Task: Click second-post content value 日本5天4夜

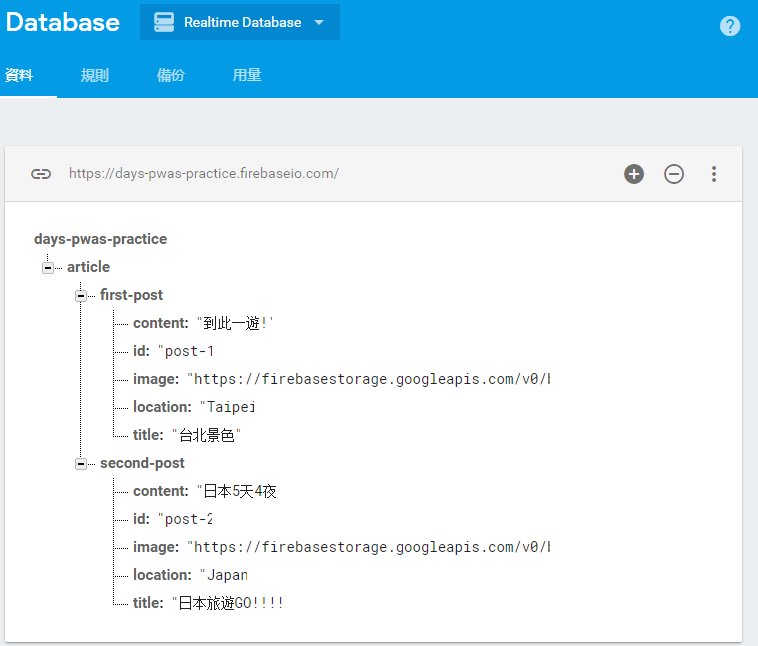Action: [x=236, y=491]
